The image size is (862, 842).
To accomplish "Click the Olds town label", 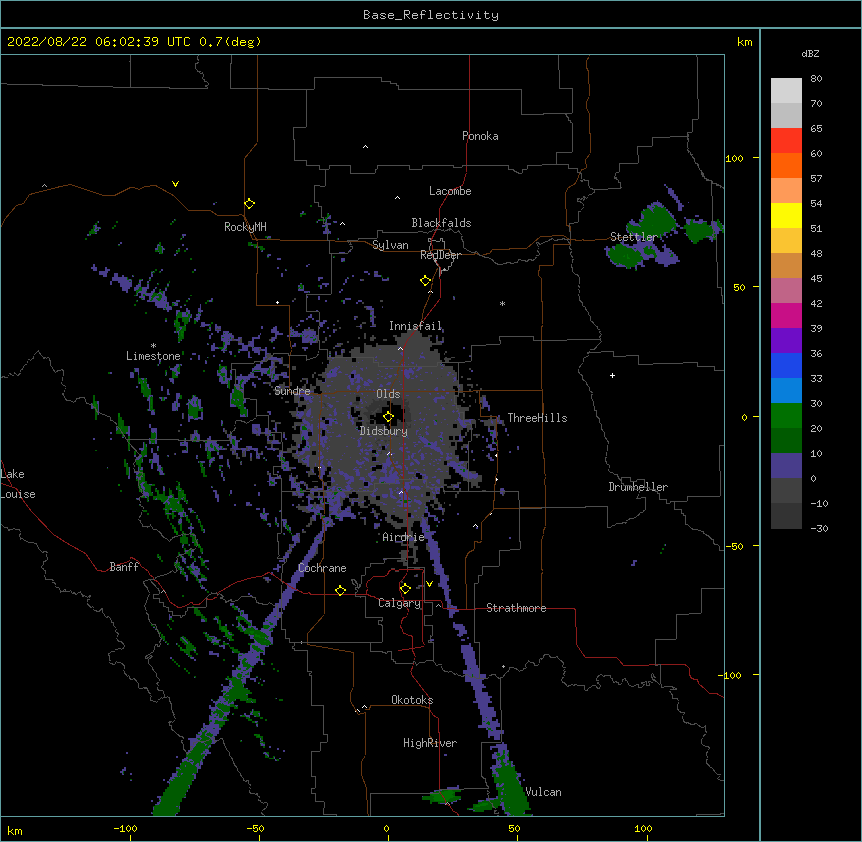I will [388, 394].
